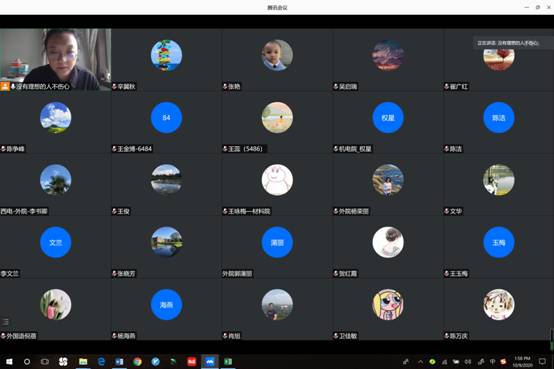Click the orange host badge on video tile

pyautogui.click(x=5, y=86)
